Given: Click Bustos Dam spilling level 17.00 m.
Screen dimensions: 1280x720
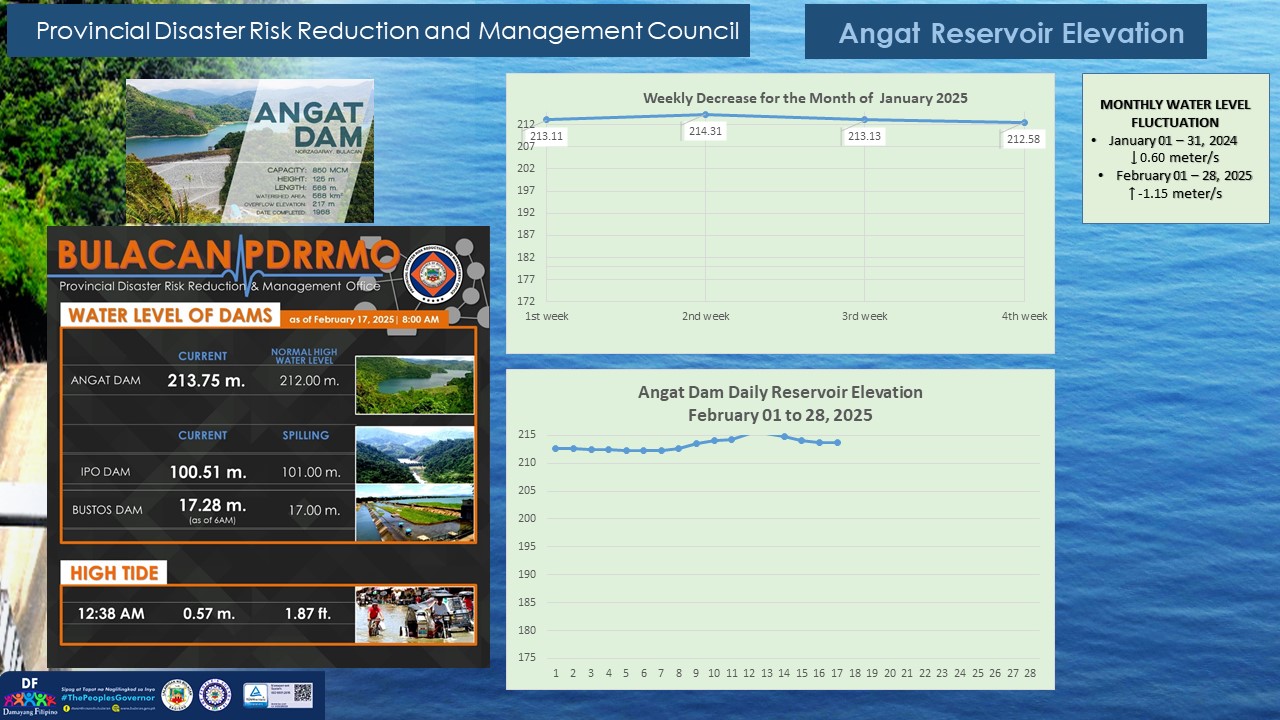Looking at the screenshot, I should pyautogui.click(x=314, y=510).
